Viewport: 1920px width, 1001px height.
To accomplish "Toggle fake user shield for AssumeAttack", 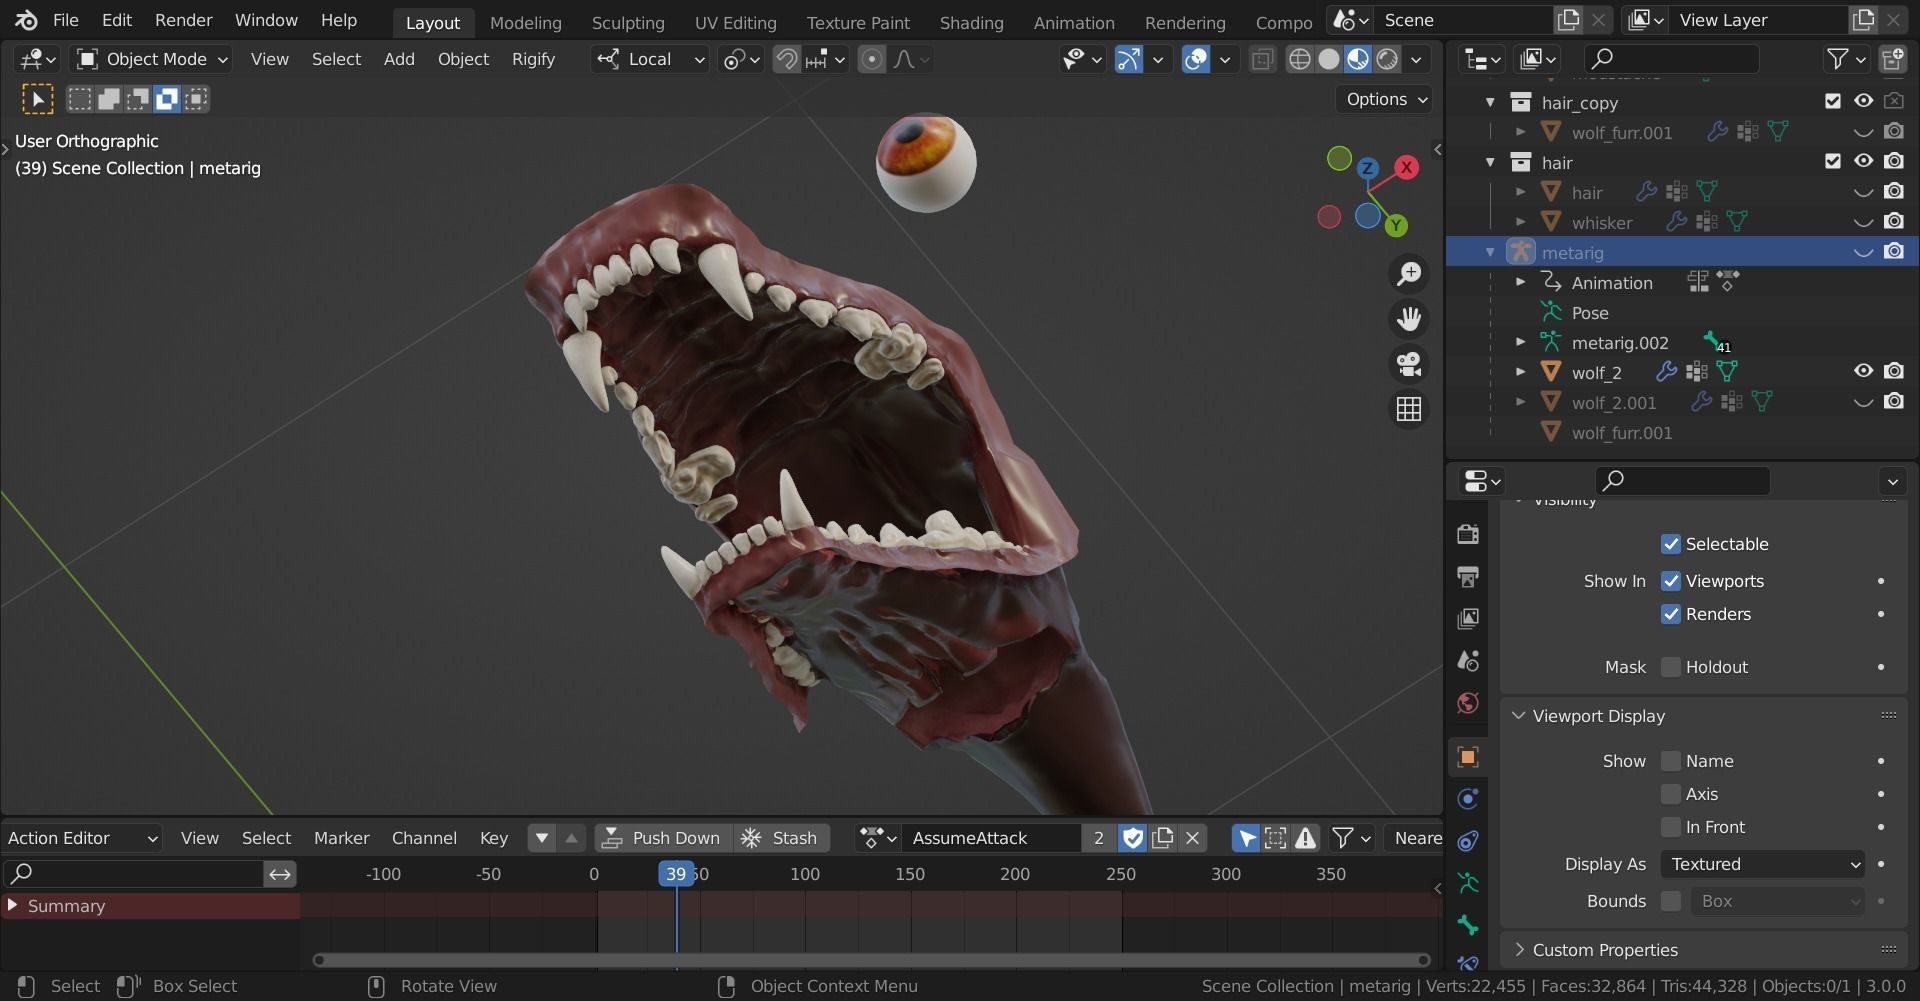I will tap(1133, 838).
